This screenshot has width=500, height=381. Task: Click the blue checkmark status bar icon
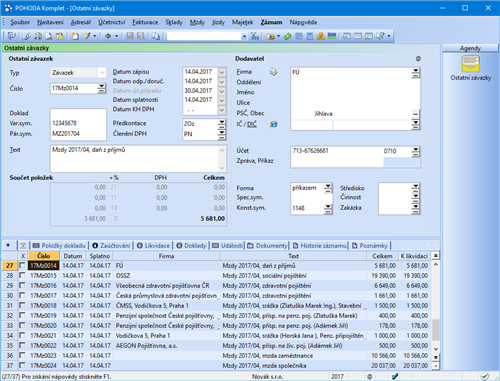395,376
